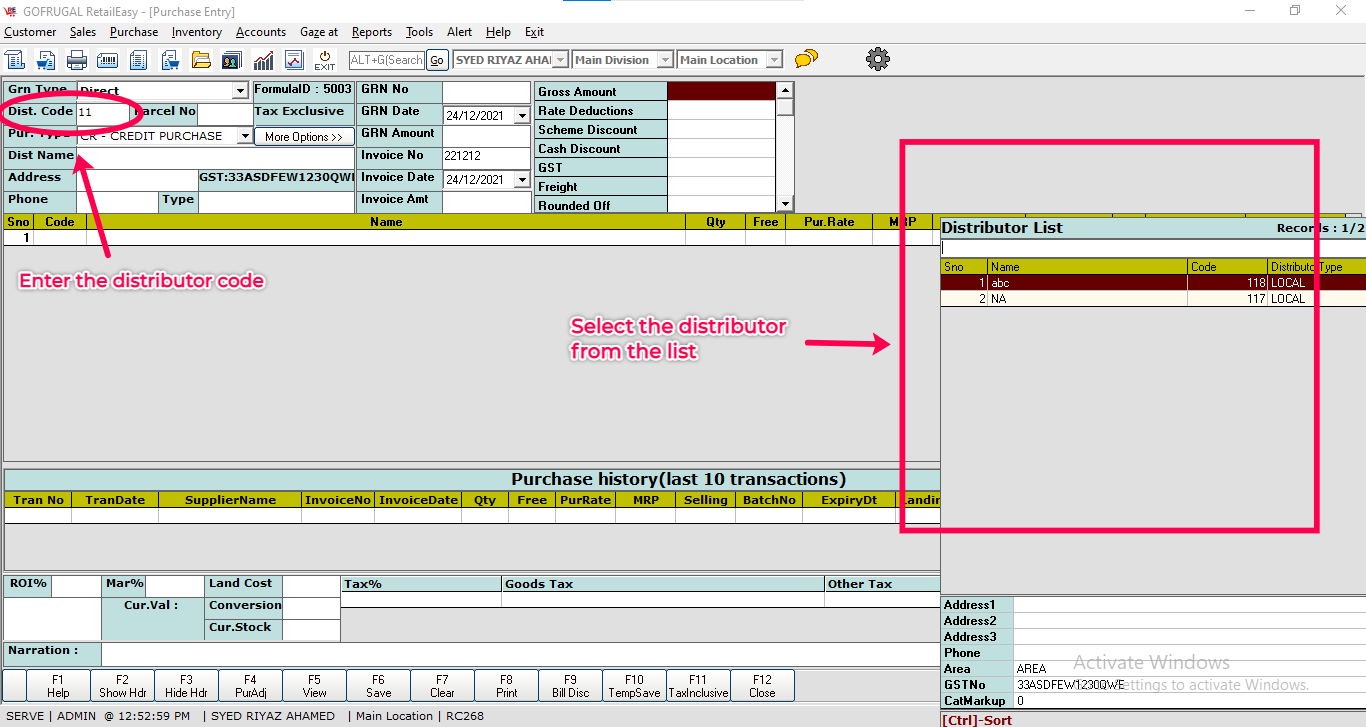Click the F10 TempSave button
This screenshot has width=1366, height=727.
[x=634, y=685]
